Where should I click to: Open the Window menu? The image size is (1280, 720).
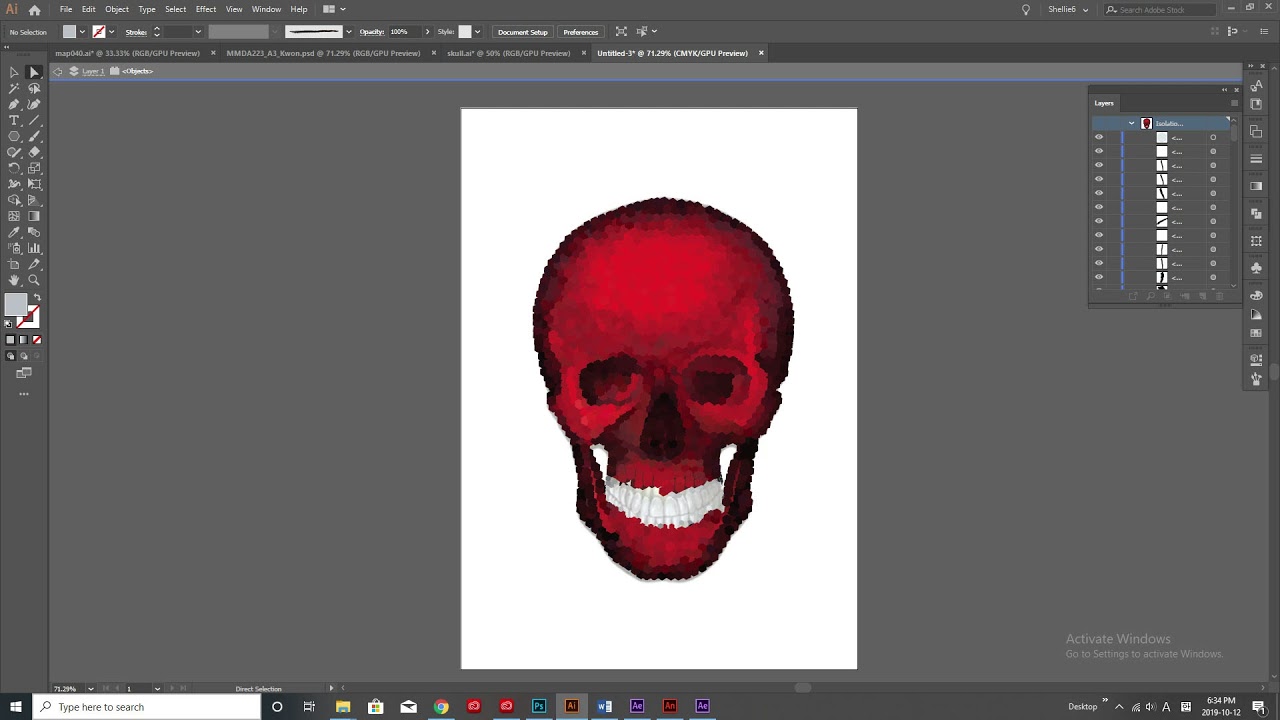click(266, 9)
